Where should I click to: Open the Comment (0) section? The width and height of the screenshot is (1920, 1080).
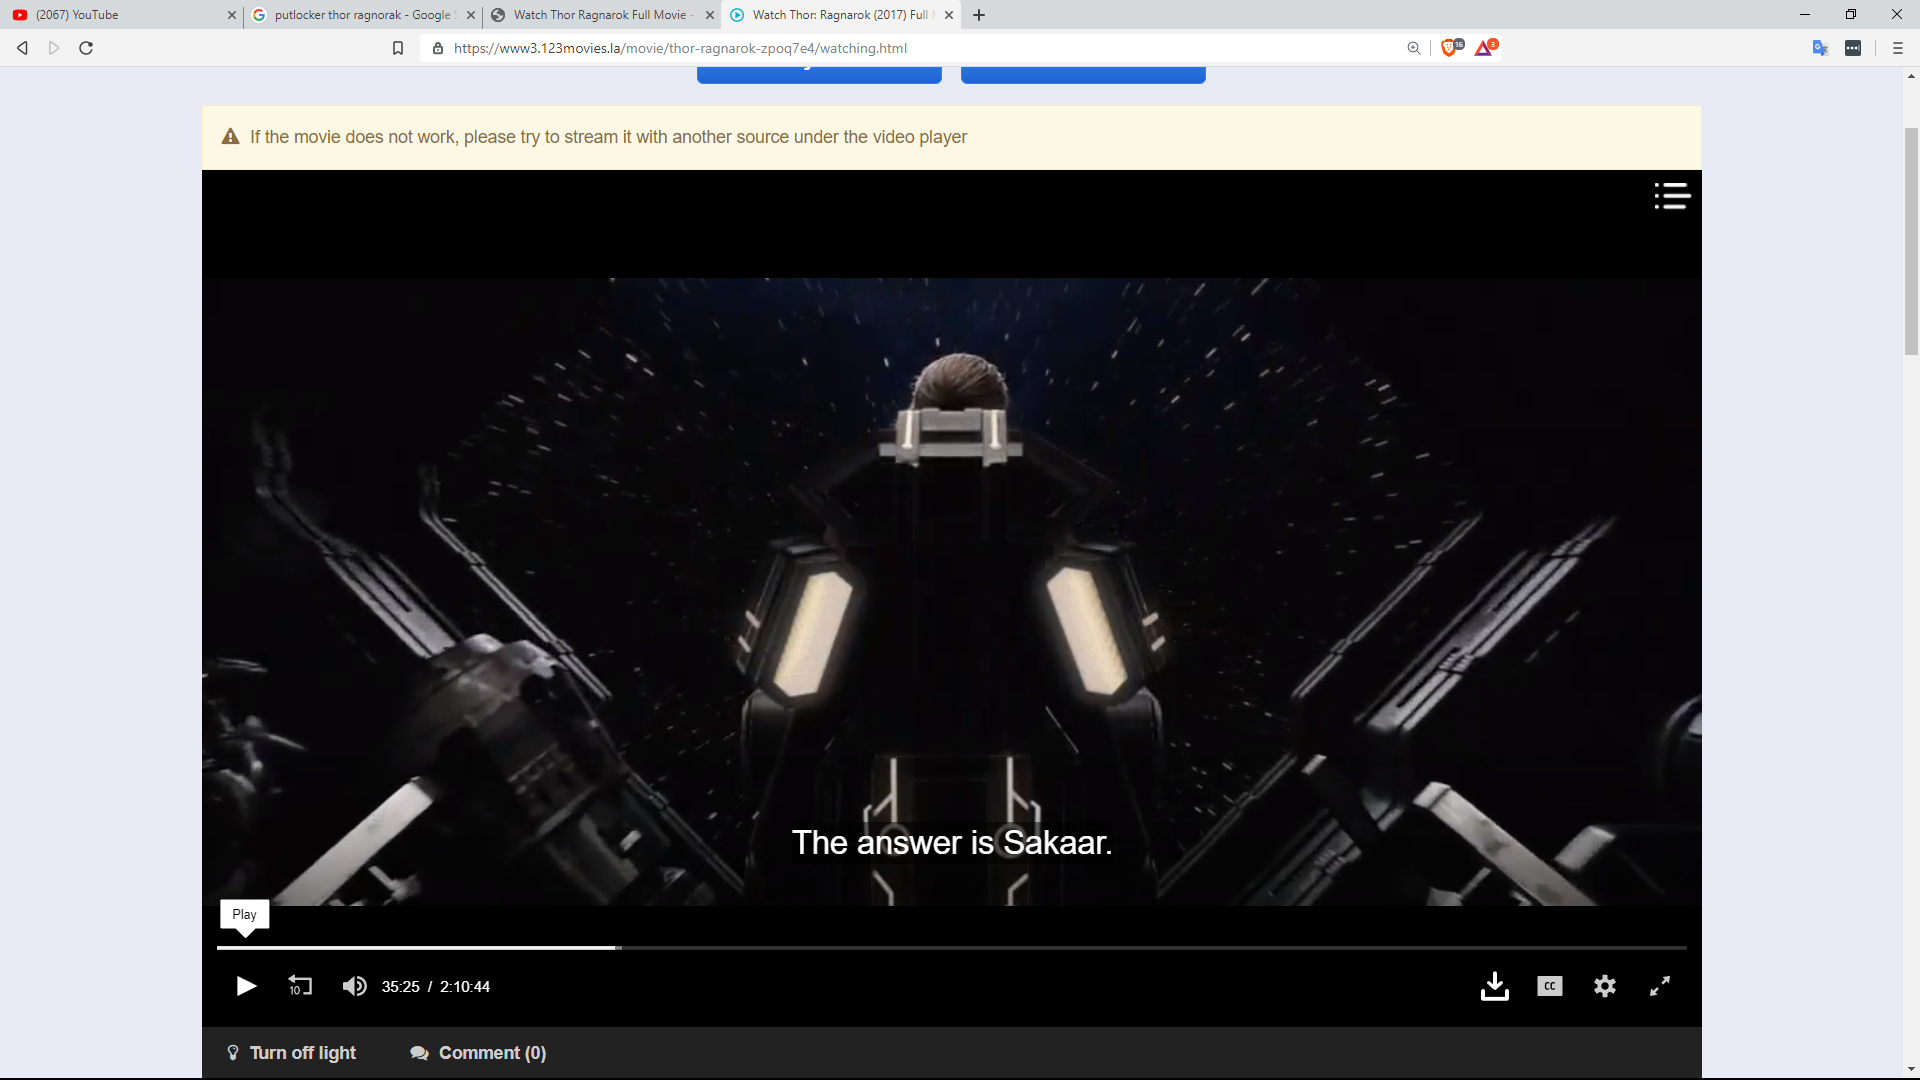point(478,1053)
